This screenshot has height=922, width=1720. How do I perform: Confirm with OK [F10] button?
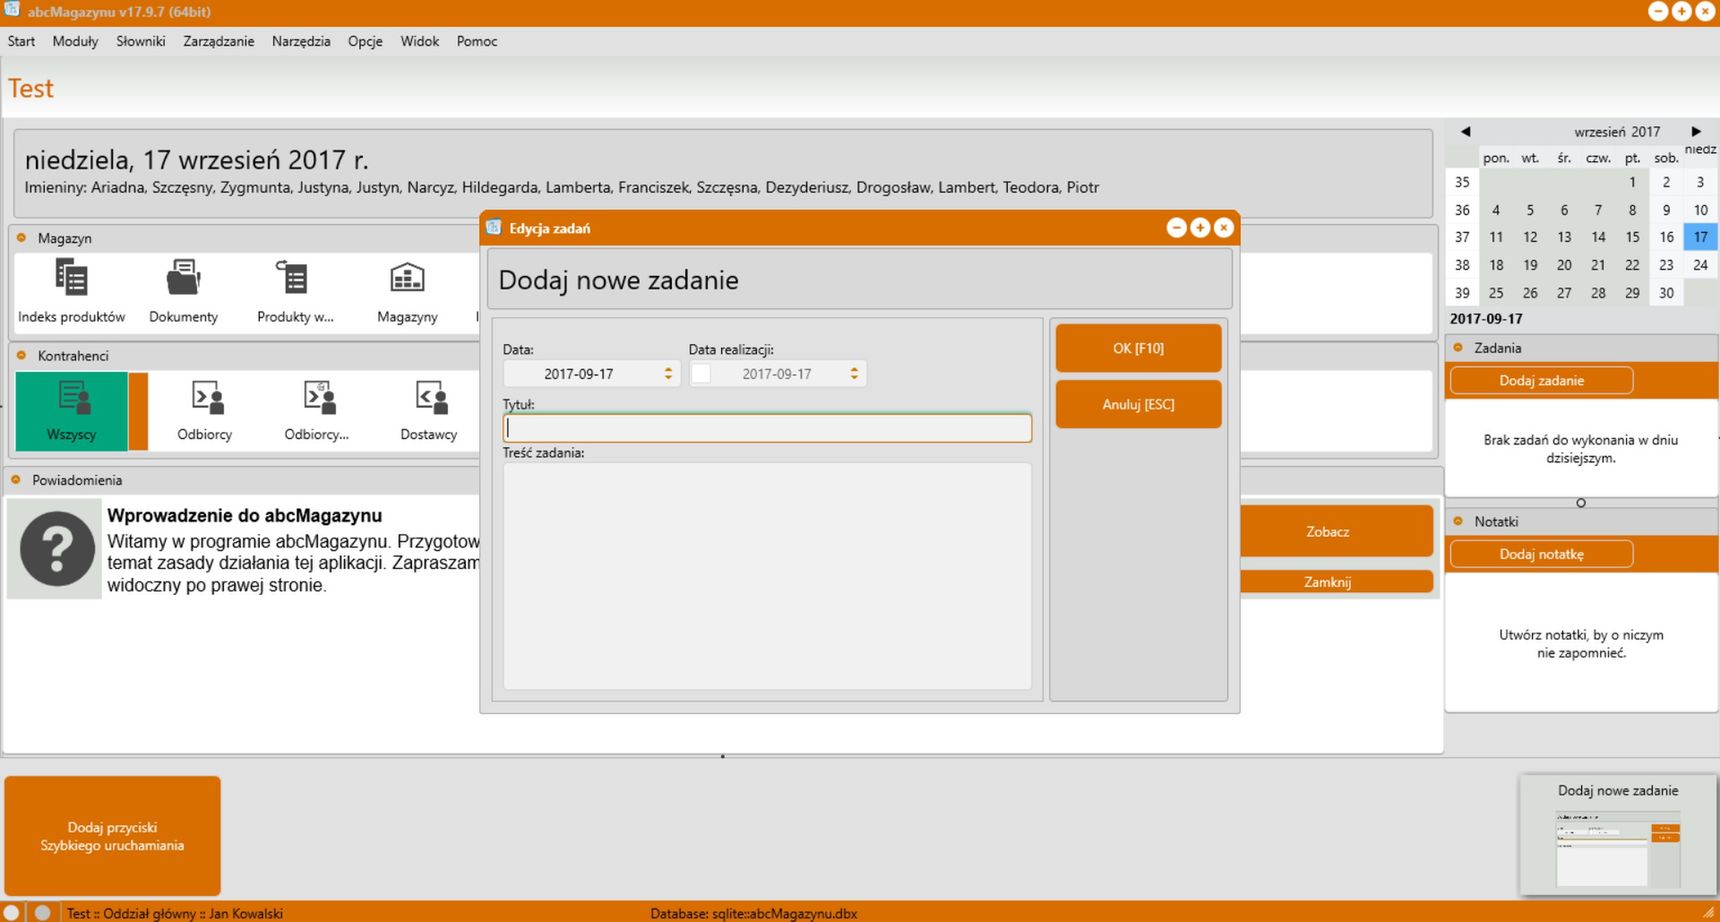click(x=1138, y=348)
